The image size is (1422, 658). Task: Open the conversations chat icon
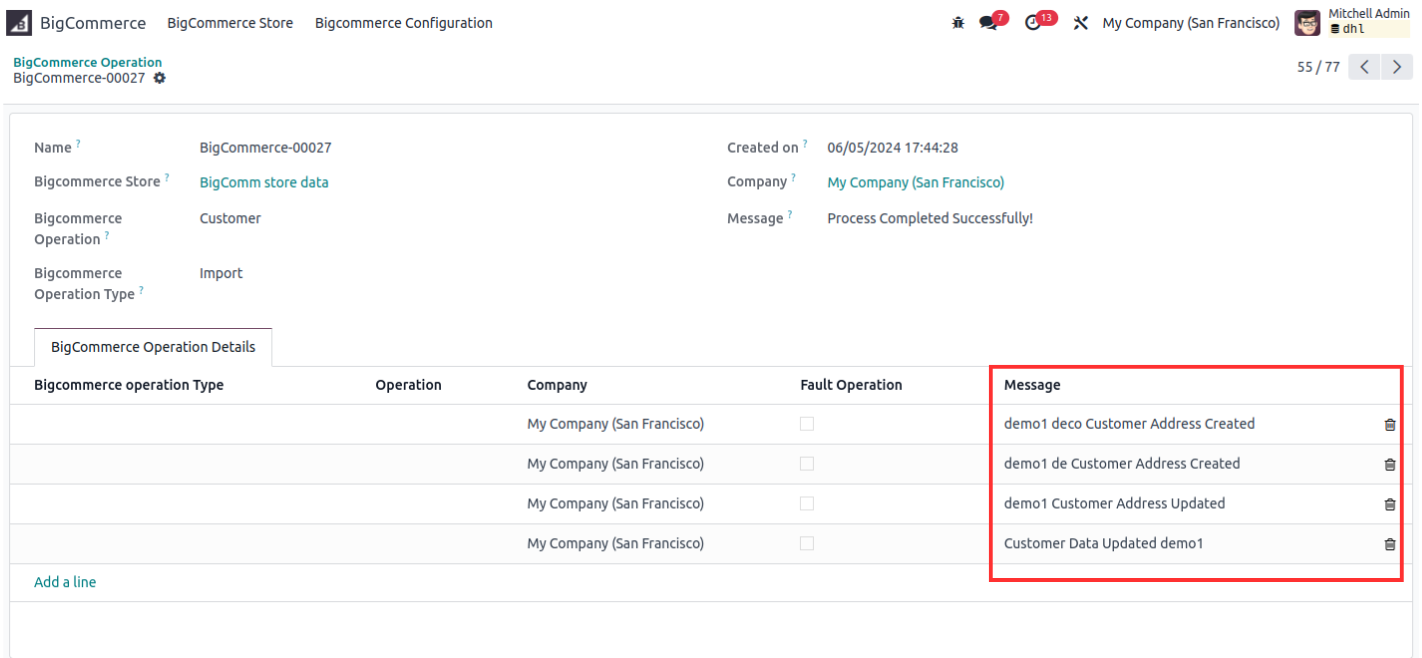click(x=988, y=23)
